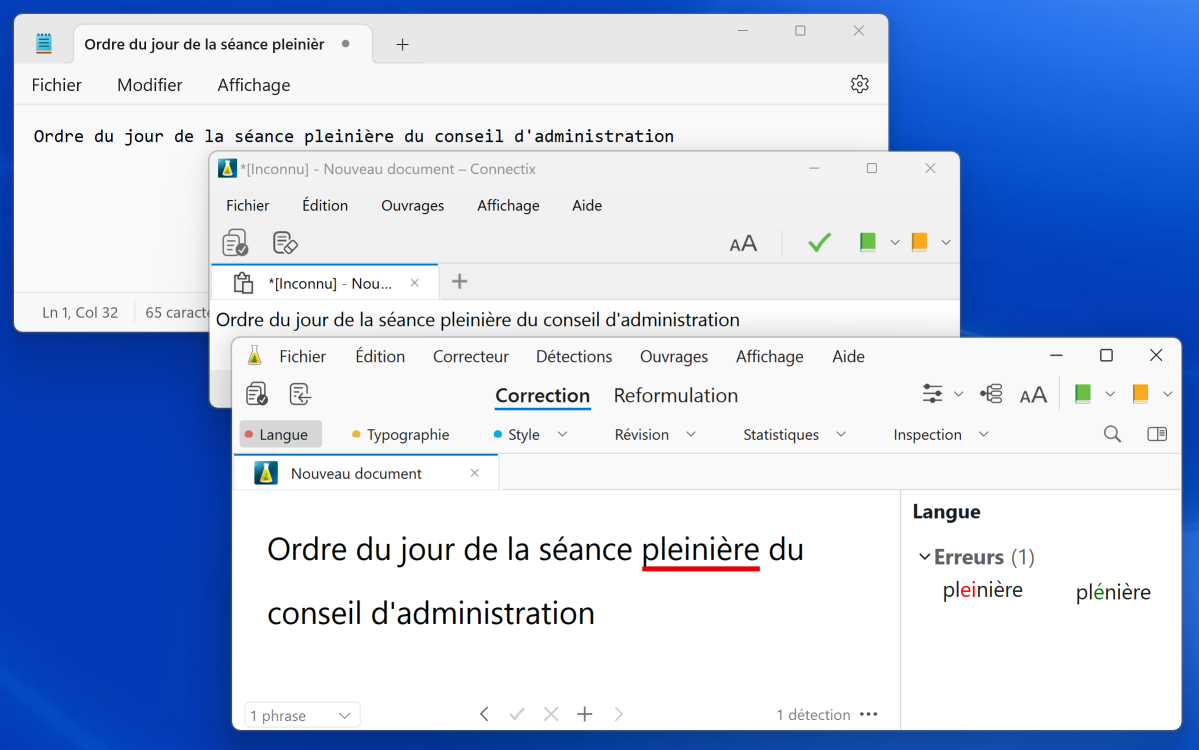Toggle the side panel layout icon
The width and height of the screenshot is (1199, 750).
[x=1157, y=434]
